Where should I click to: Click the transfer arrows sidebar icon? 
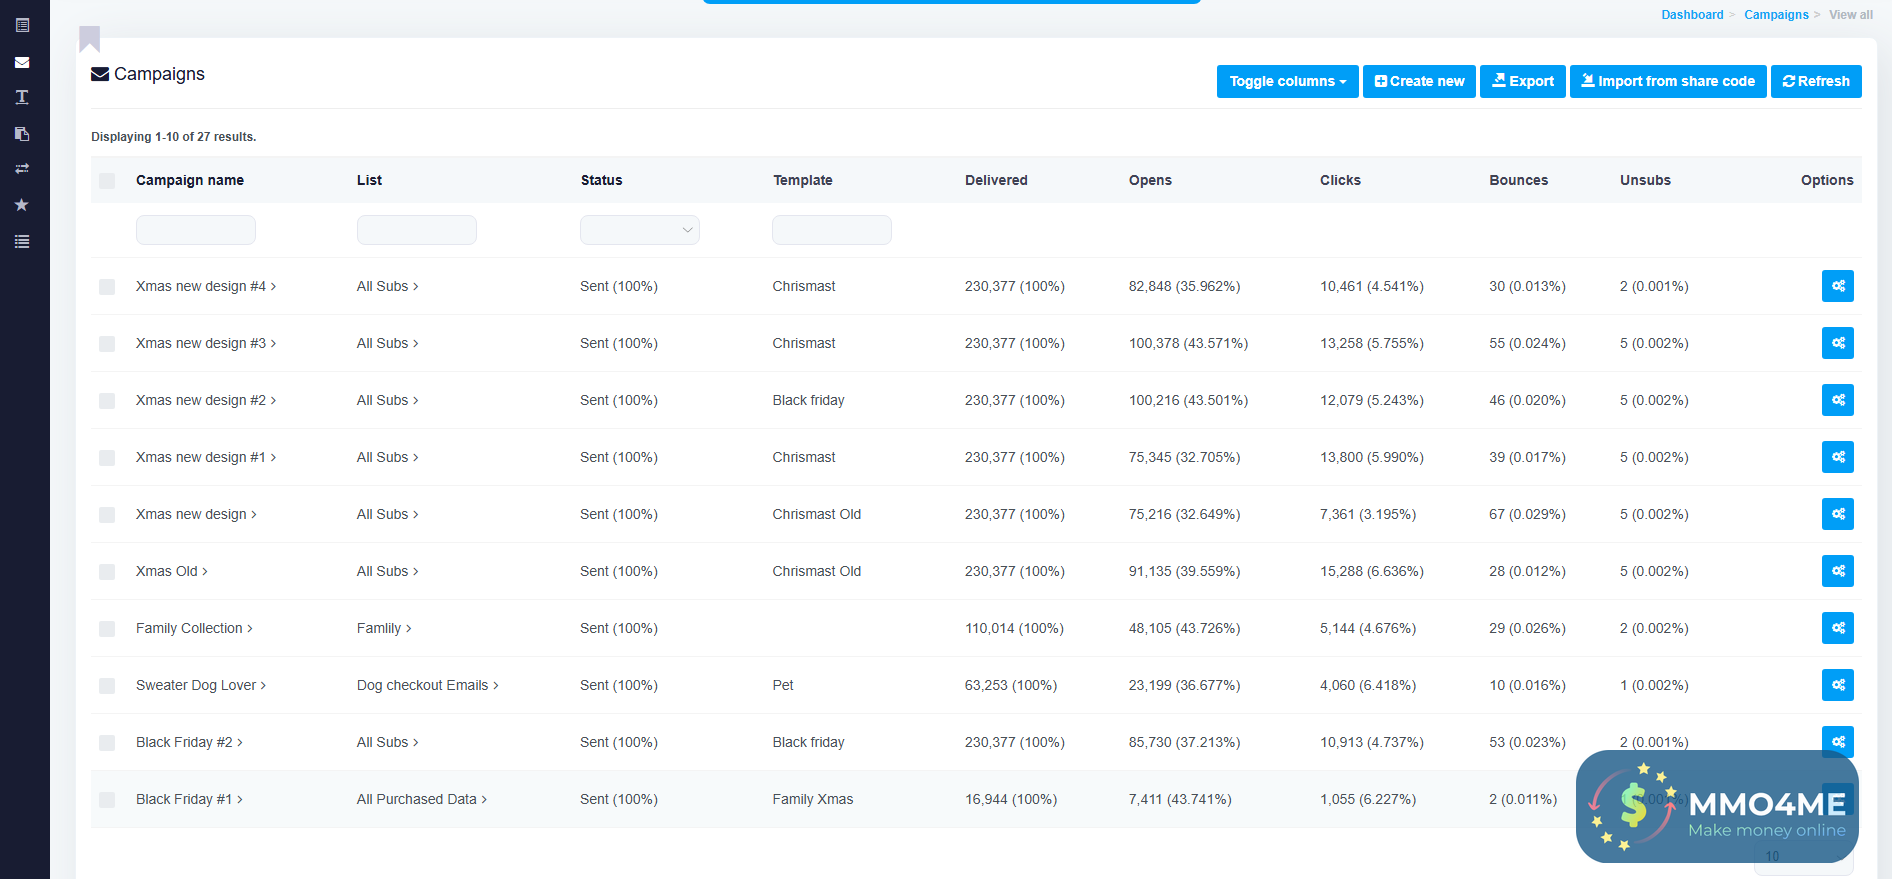point(22,169)
